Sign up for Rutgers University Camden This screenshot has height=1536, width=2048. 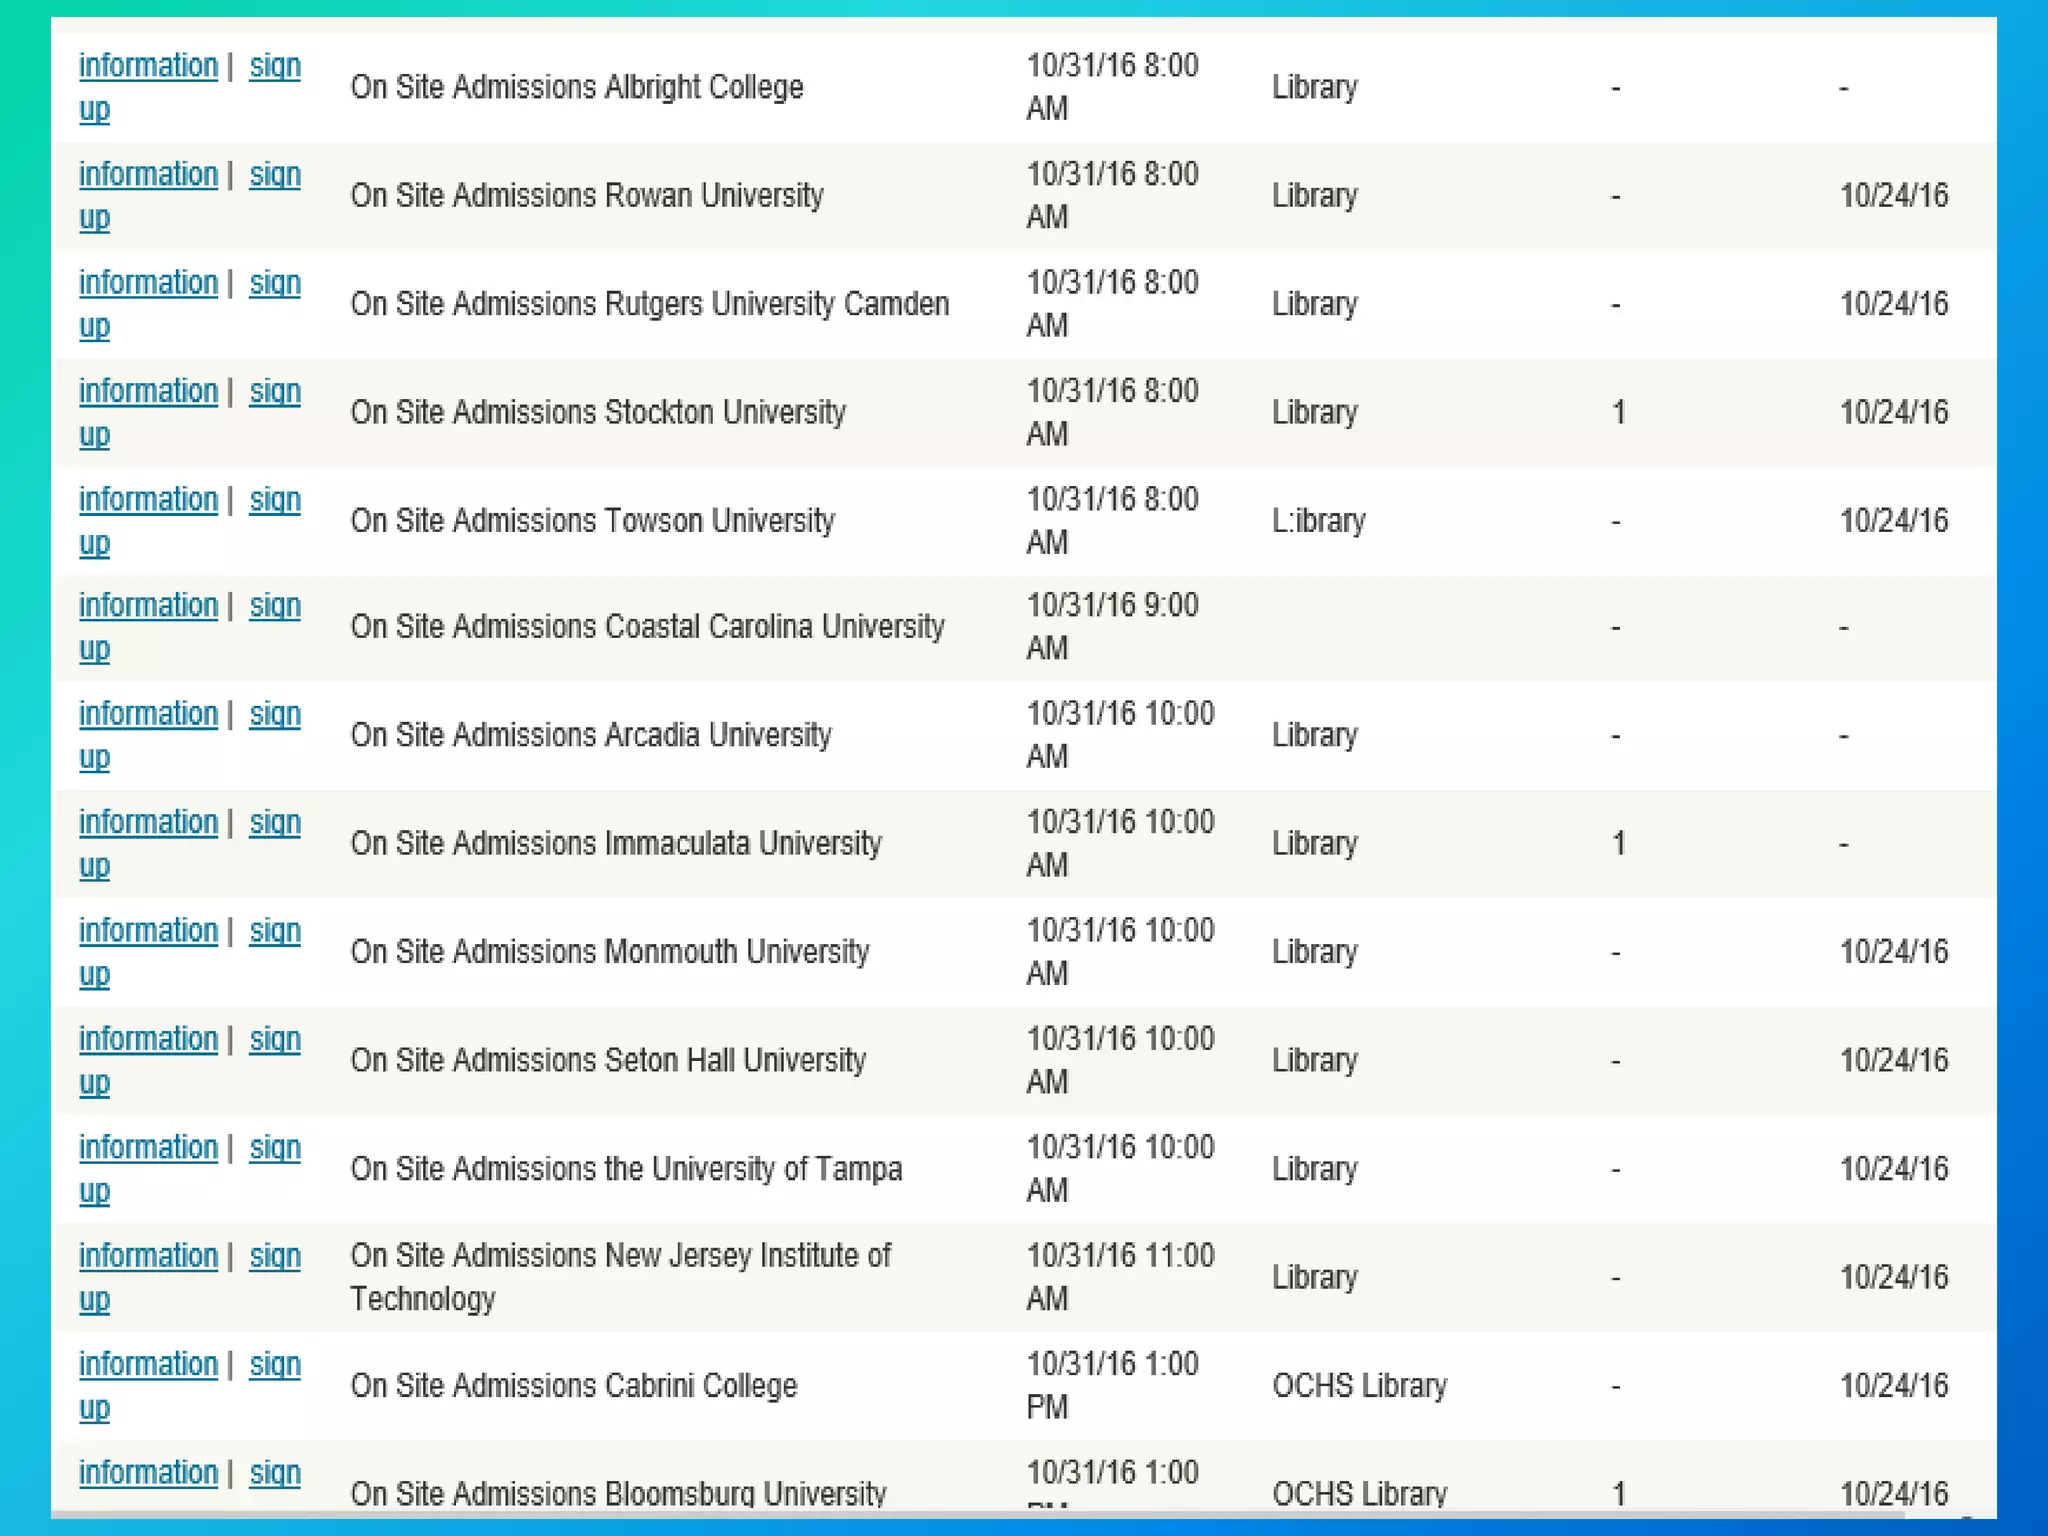(274, 283)
